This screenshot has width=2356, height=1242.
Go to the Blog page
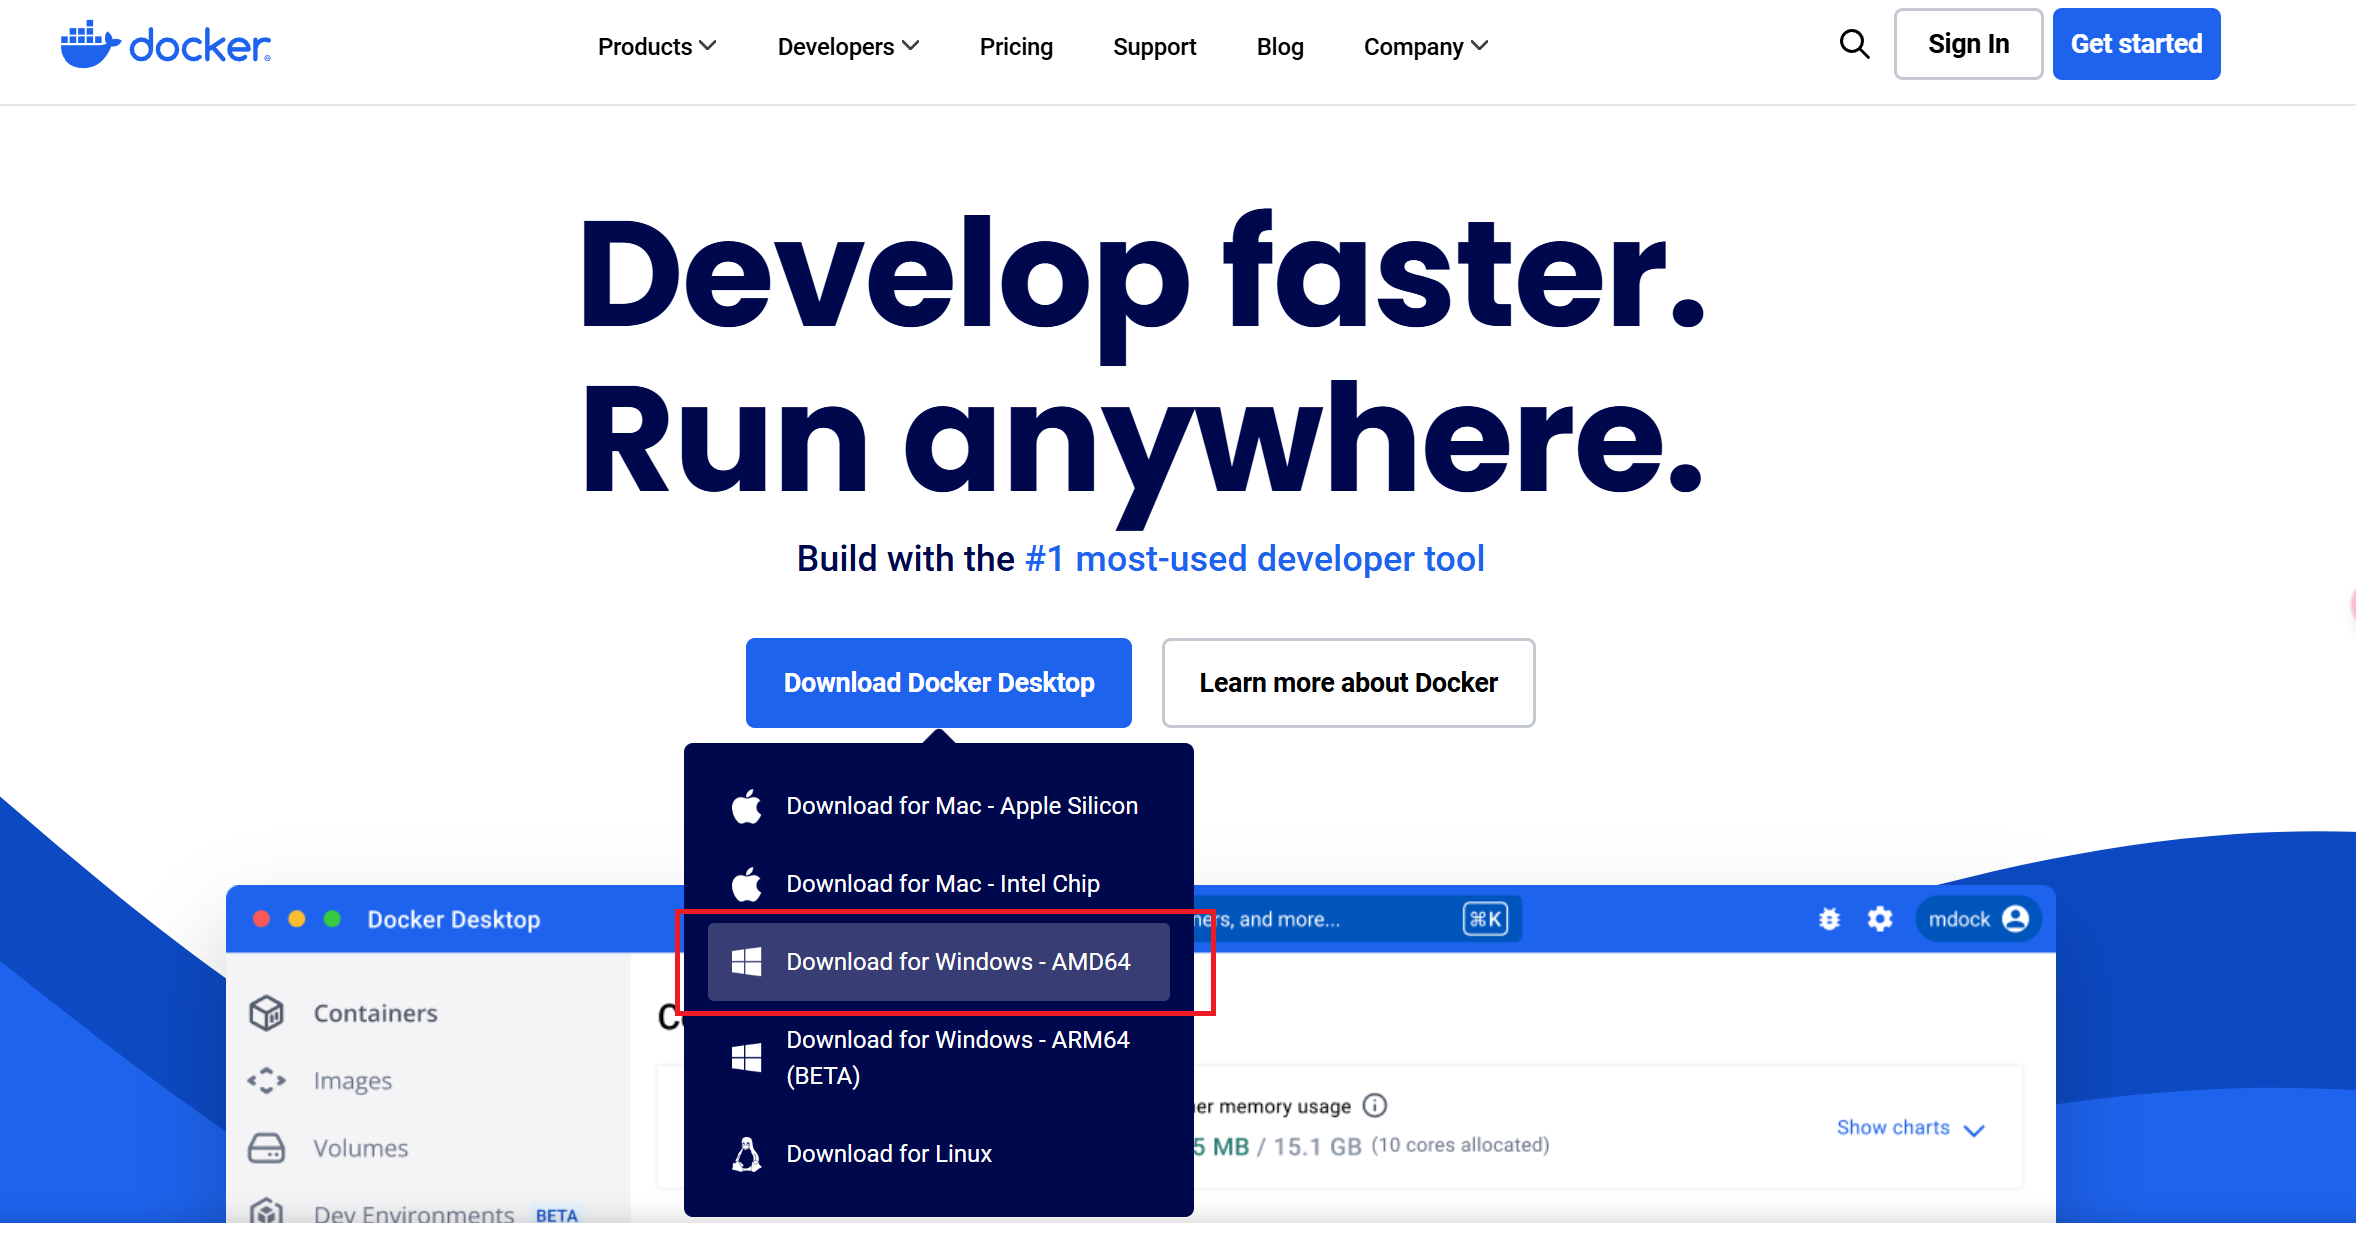pos(1280,47)
